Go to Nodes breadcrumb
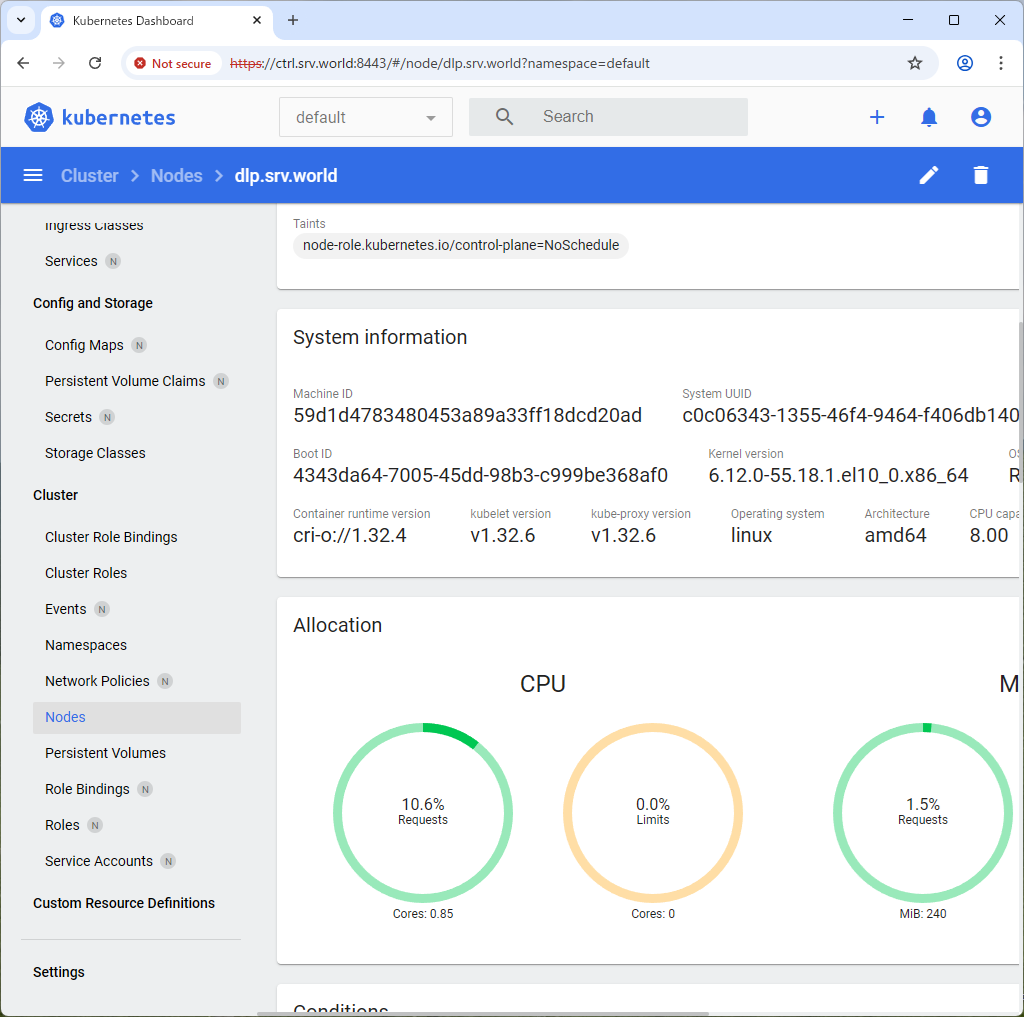This screenshot has width=1024, height=1017. coord(176,176)
